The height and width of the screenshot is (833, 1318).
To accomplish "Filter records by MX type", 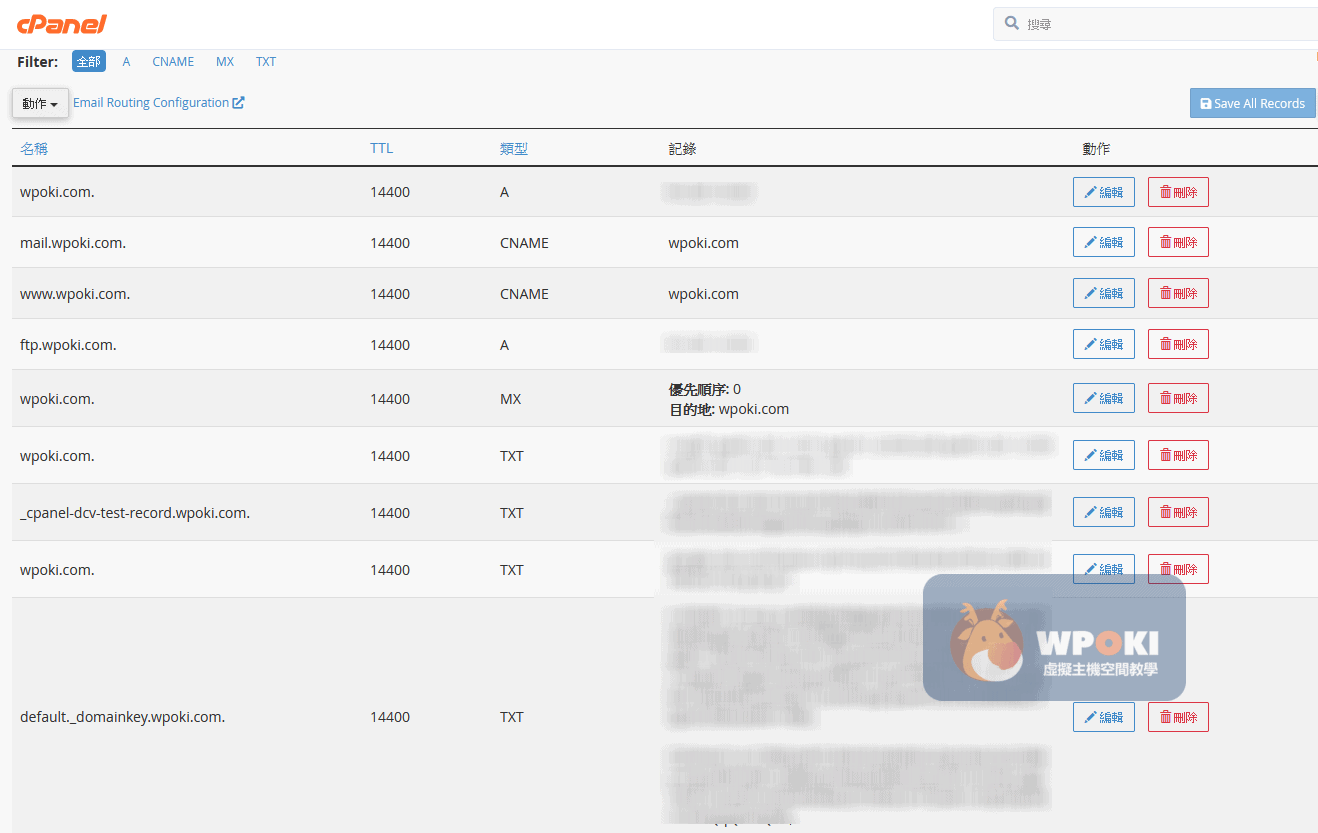I will click(225, 62).
